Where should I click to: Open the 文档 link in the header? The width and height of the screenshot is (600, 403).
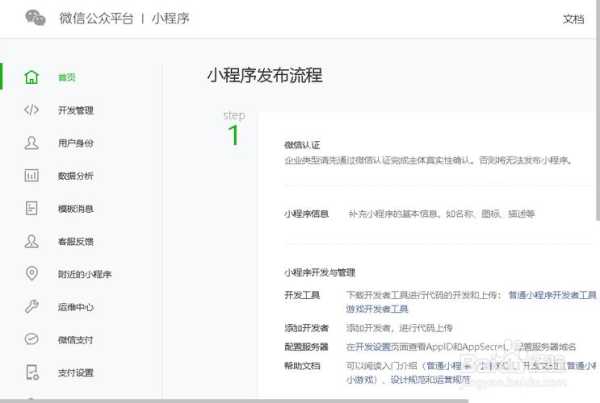point(573,19)
